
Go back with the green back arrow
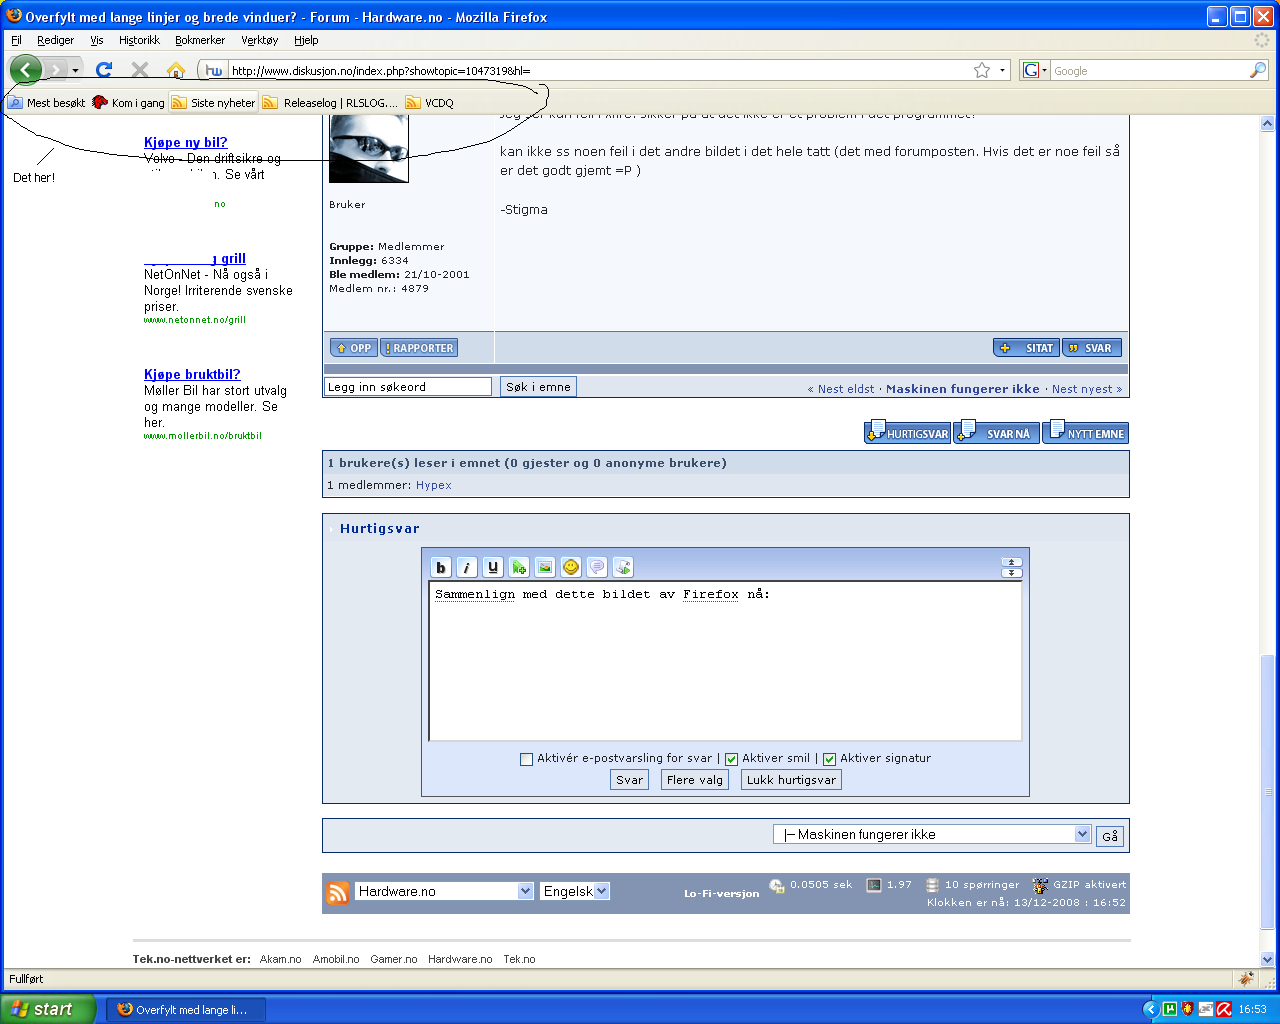pyautogui.click(x=25, y=70)
